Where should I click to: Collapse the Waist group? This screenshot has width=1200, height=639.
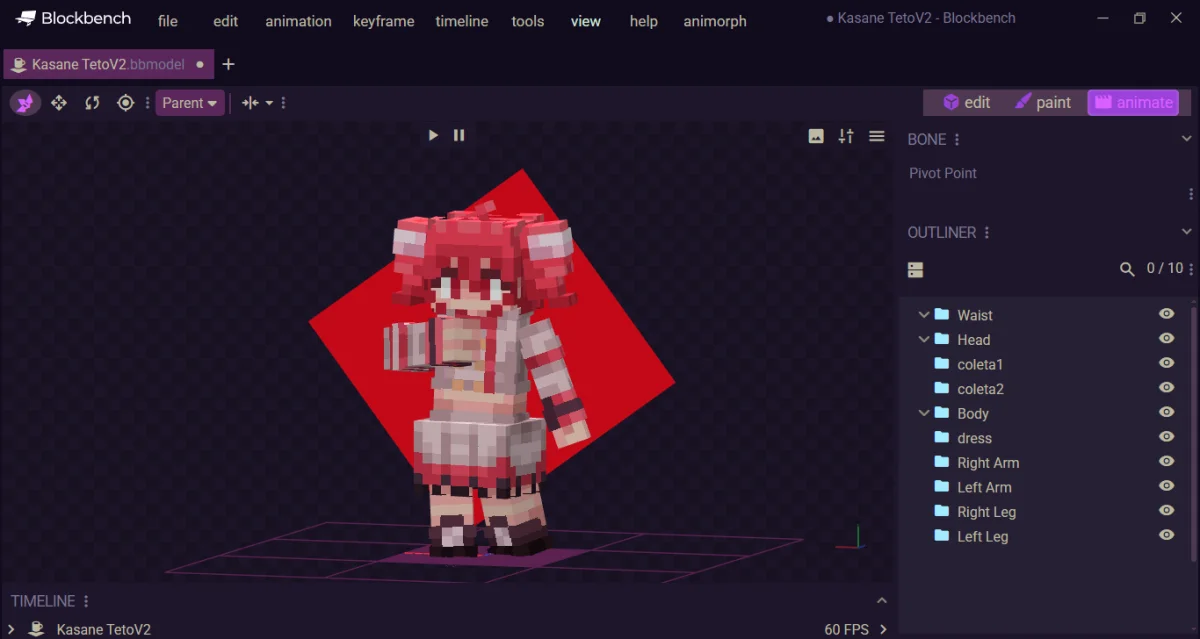click(924, 314)
